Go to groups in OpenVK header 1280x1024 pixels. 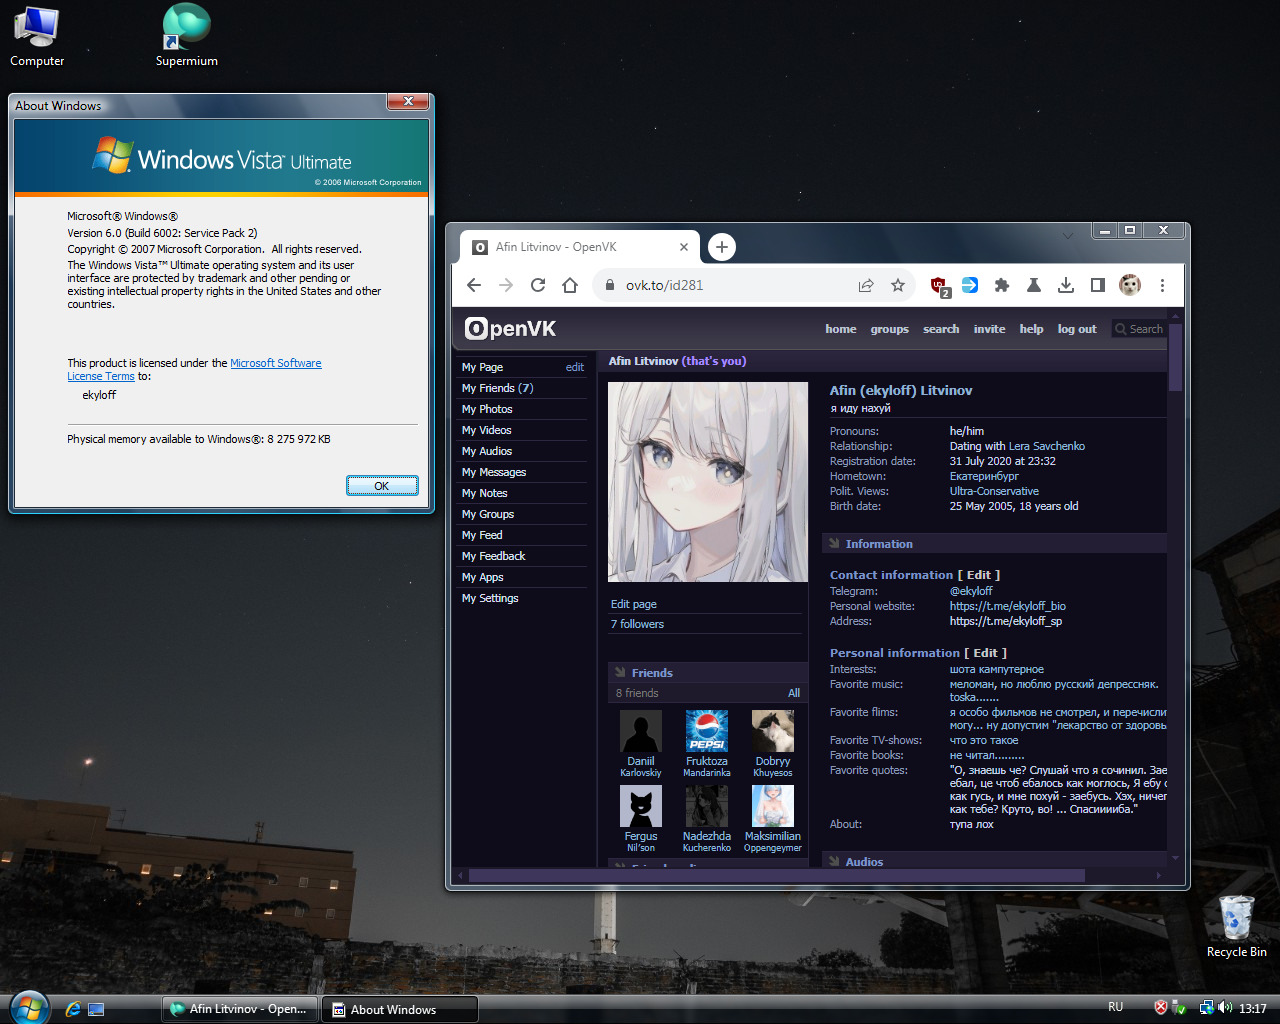point(889,329)
